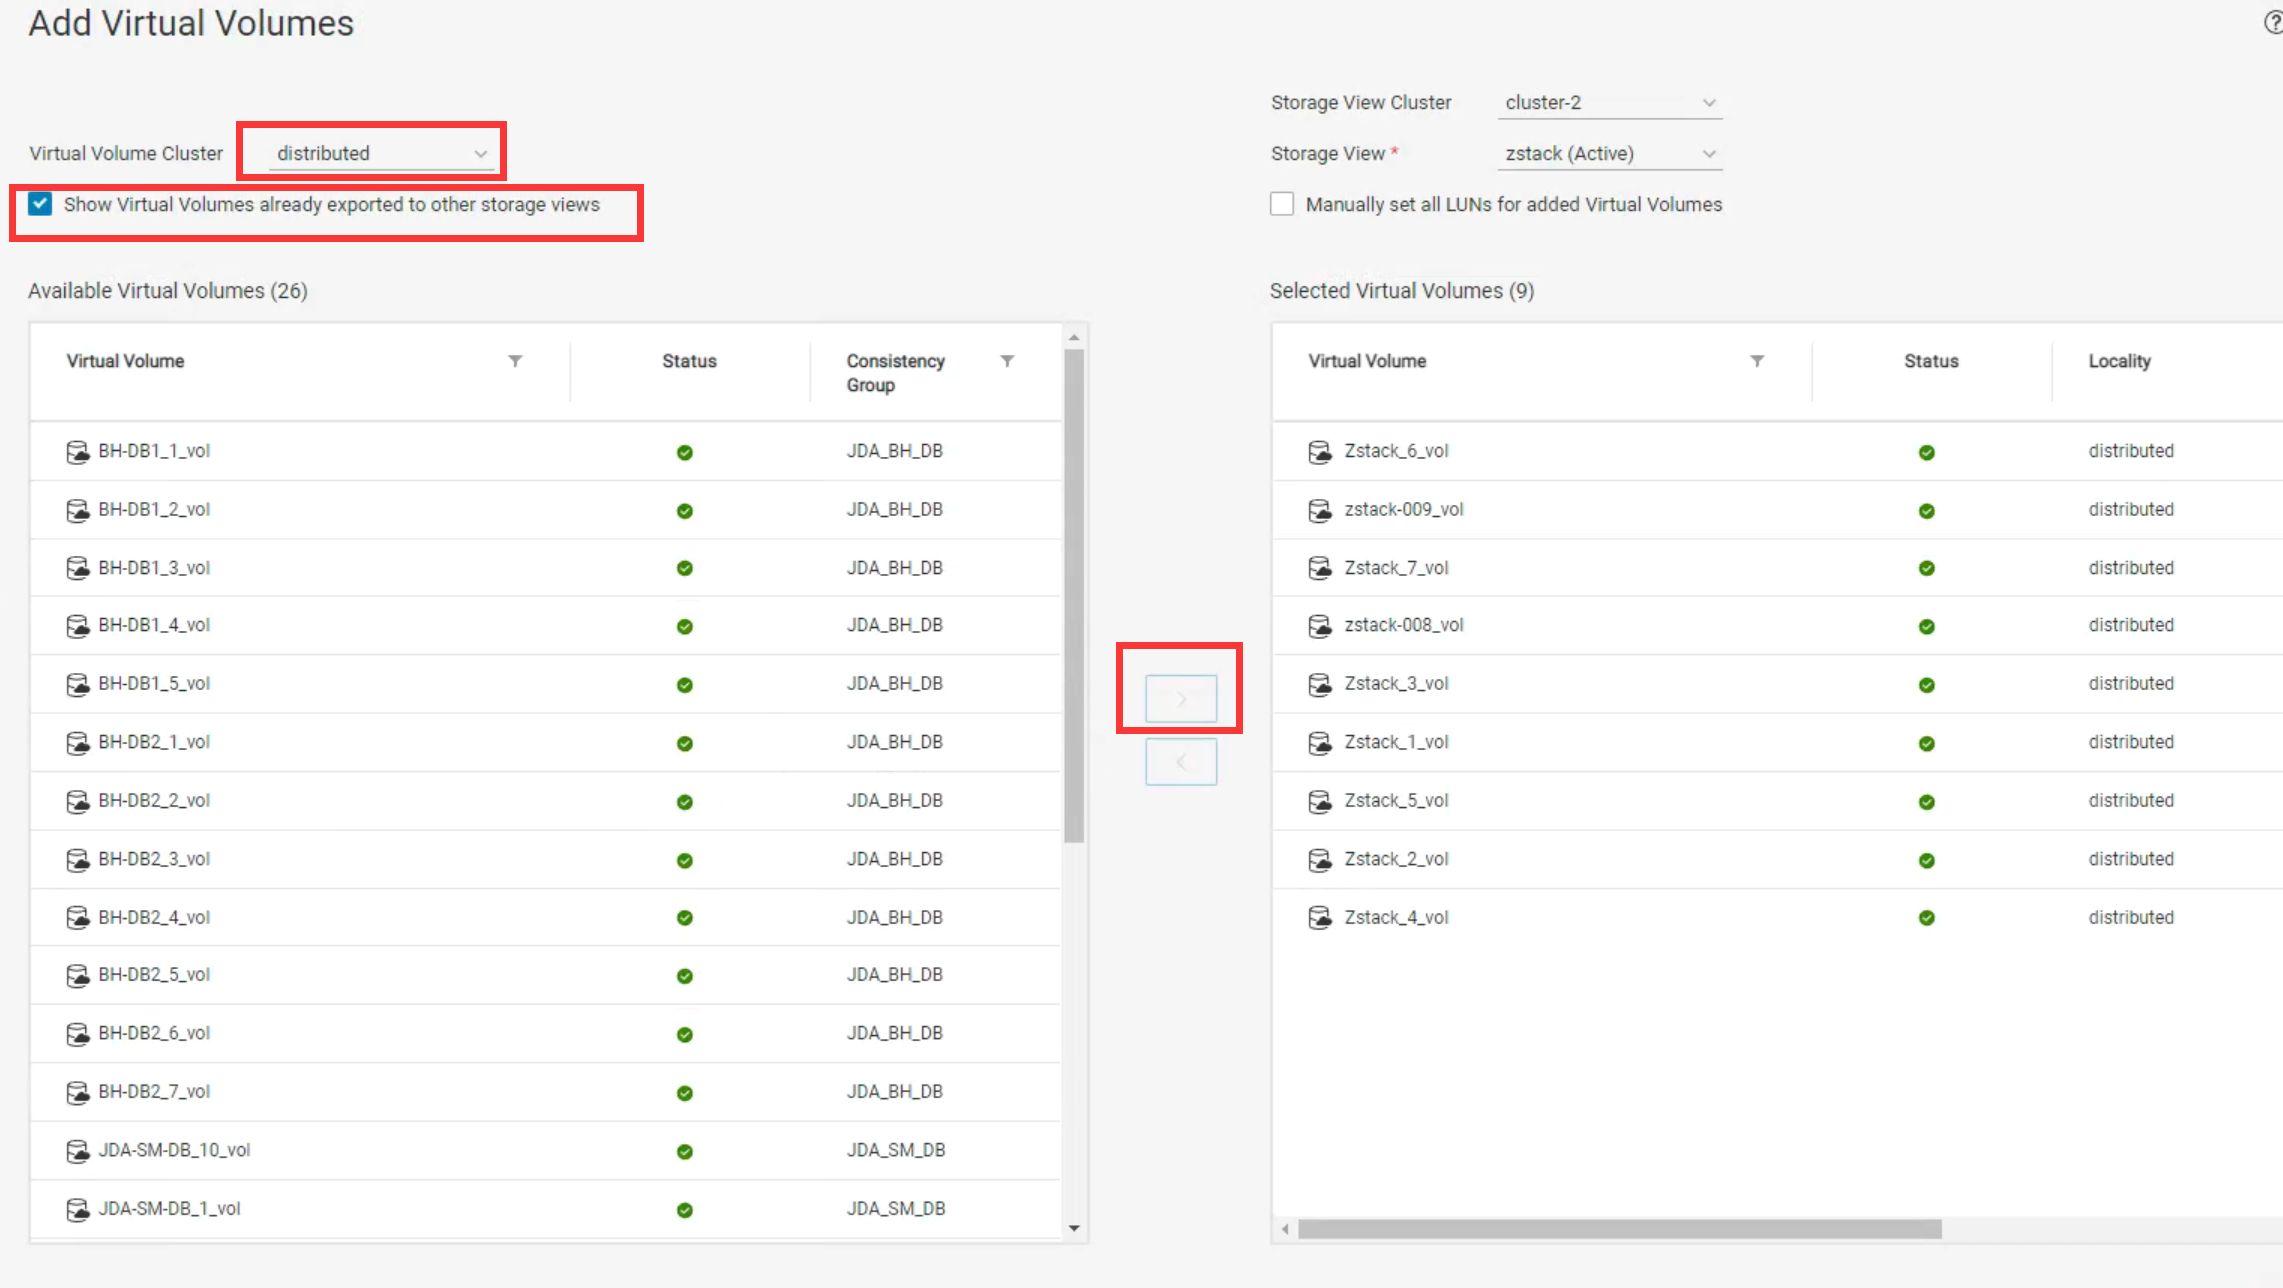
Task: Expand the Storage View zstack dropdown
Action: [x=1609, y=154]
